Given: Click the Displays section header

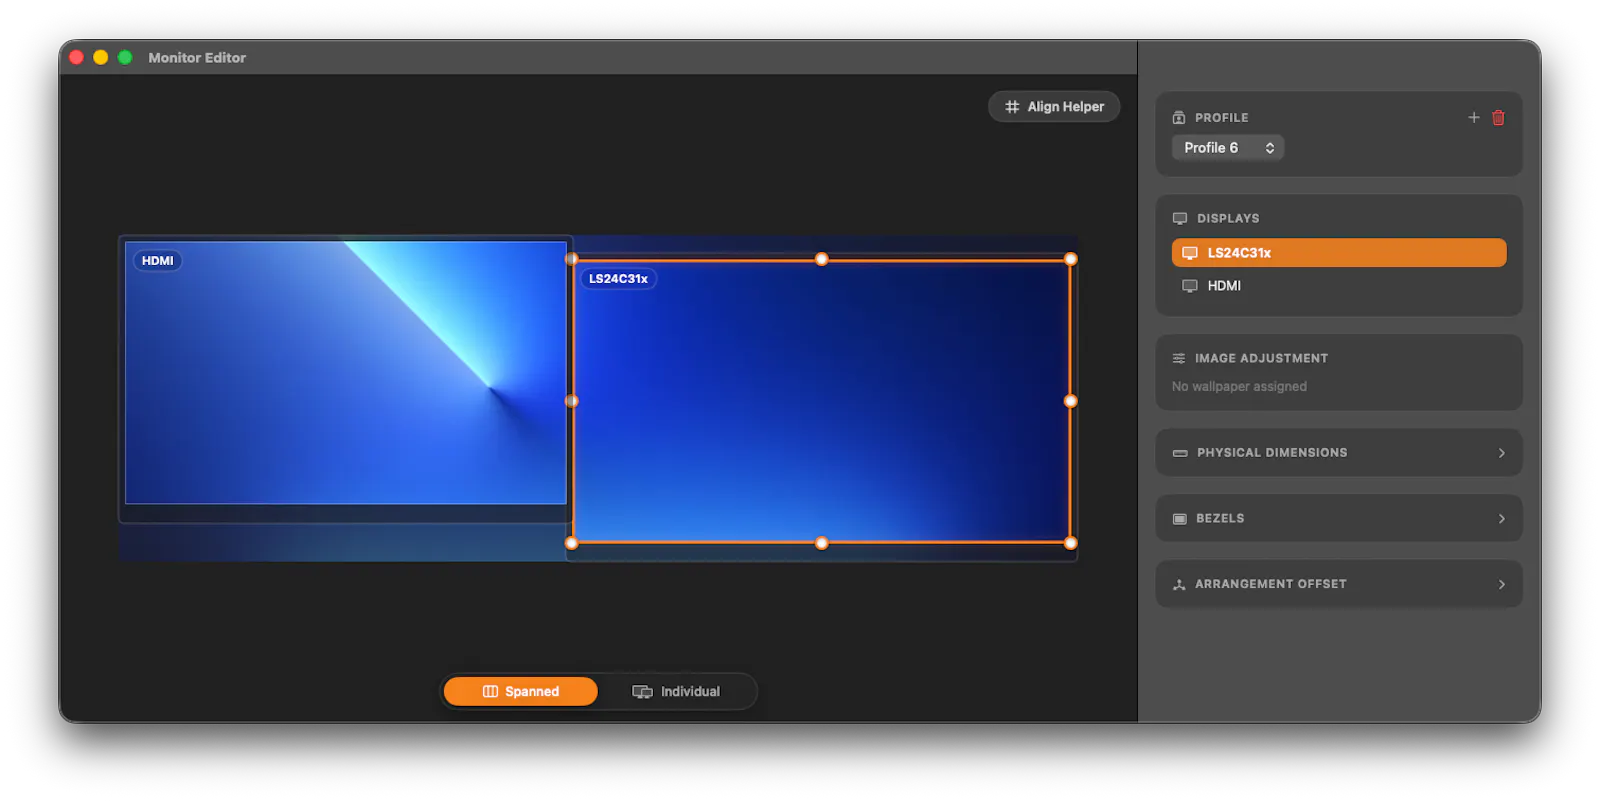Looking at the screenshot, I should 1228,218.
